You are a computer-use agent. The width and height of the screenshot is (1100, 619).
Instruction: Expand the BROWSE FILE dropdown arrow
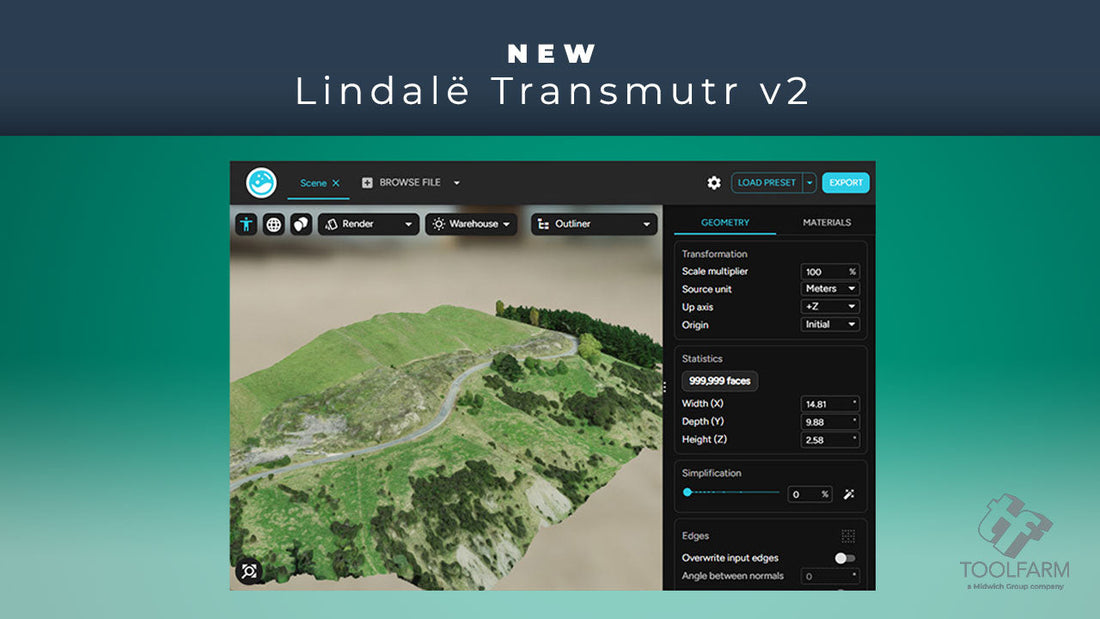(x=457, y=183)
